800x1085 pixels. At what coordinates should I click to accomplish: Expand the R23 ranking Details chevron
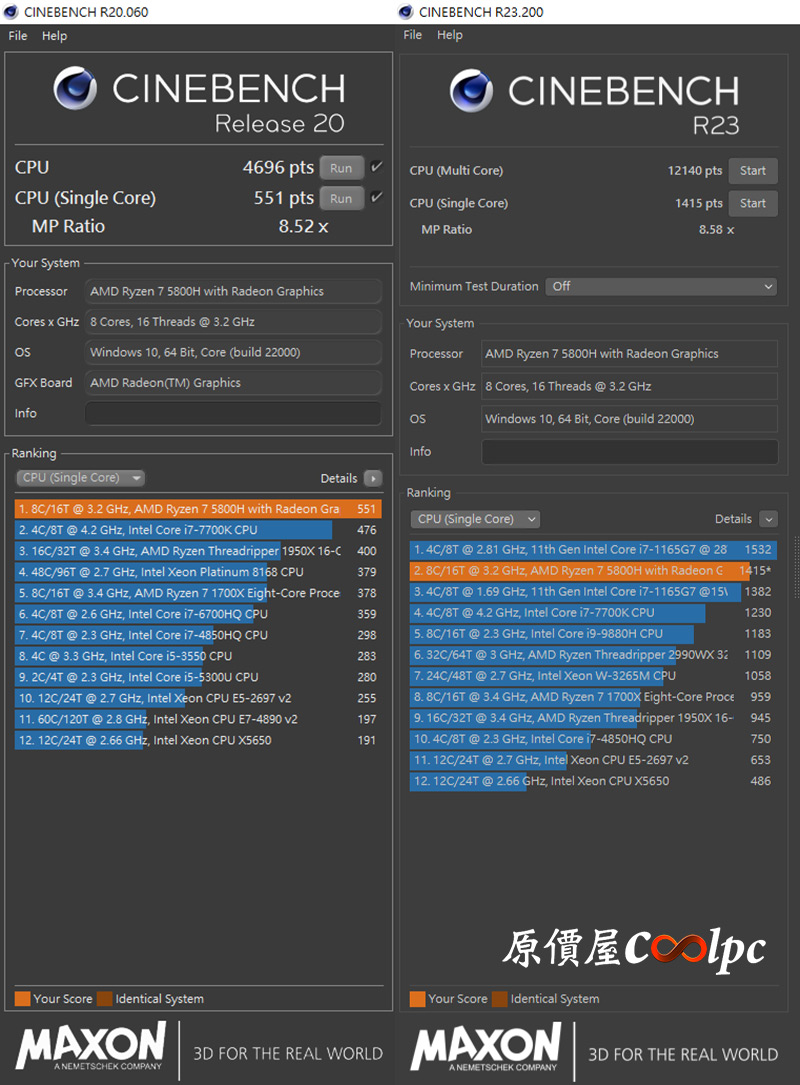click(768, 519)
